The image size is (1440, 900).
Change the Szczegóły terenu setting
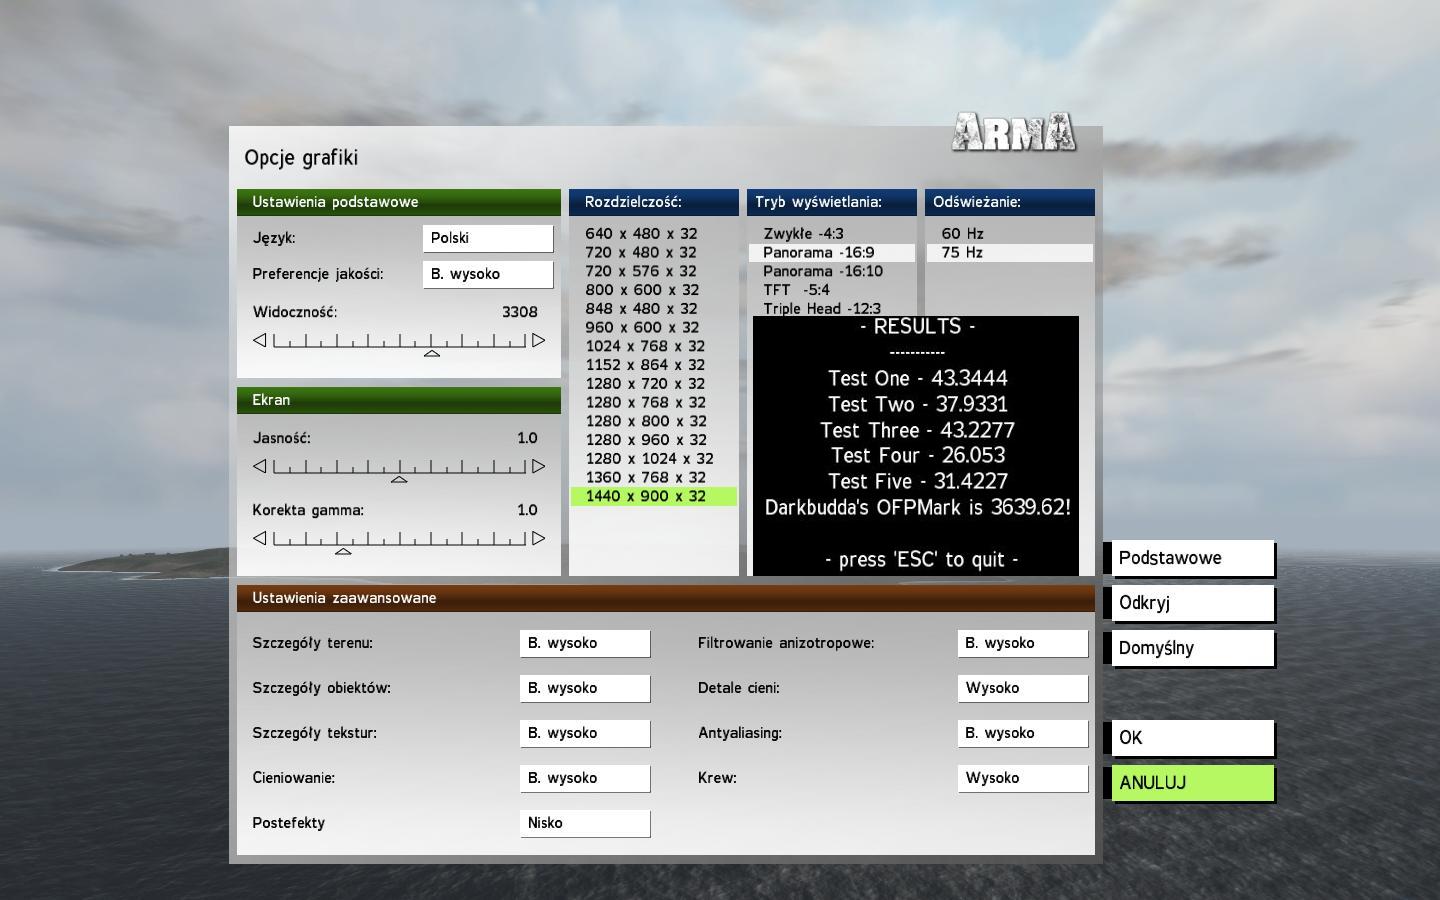(x=584, y=643)
